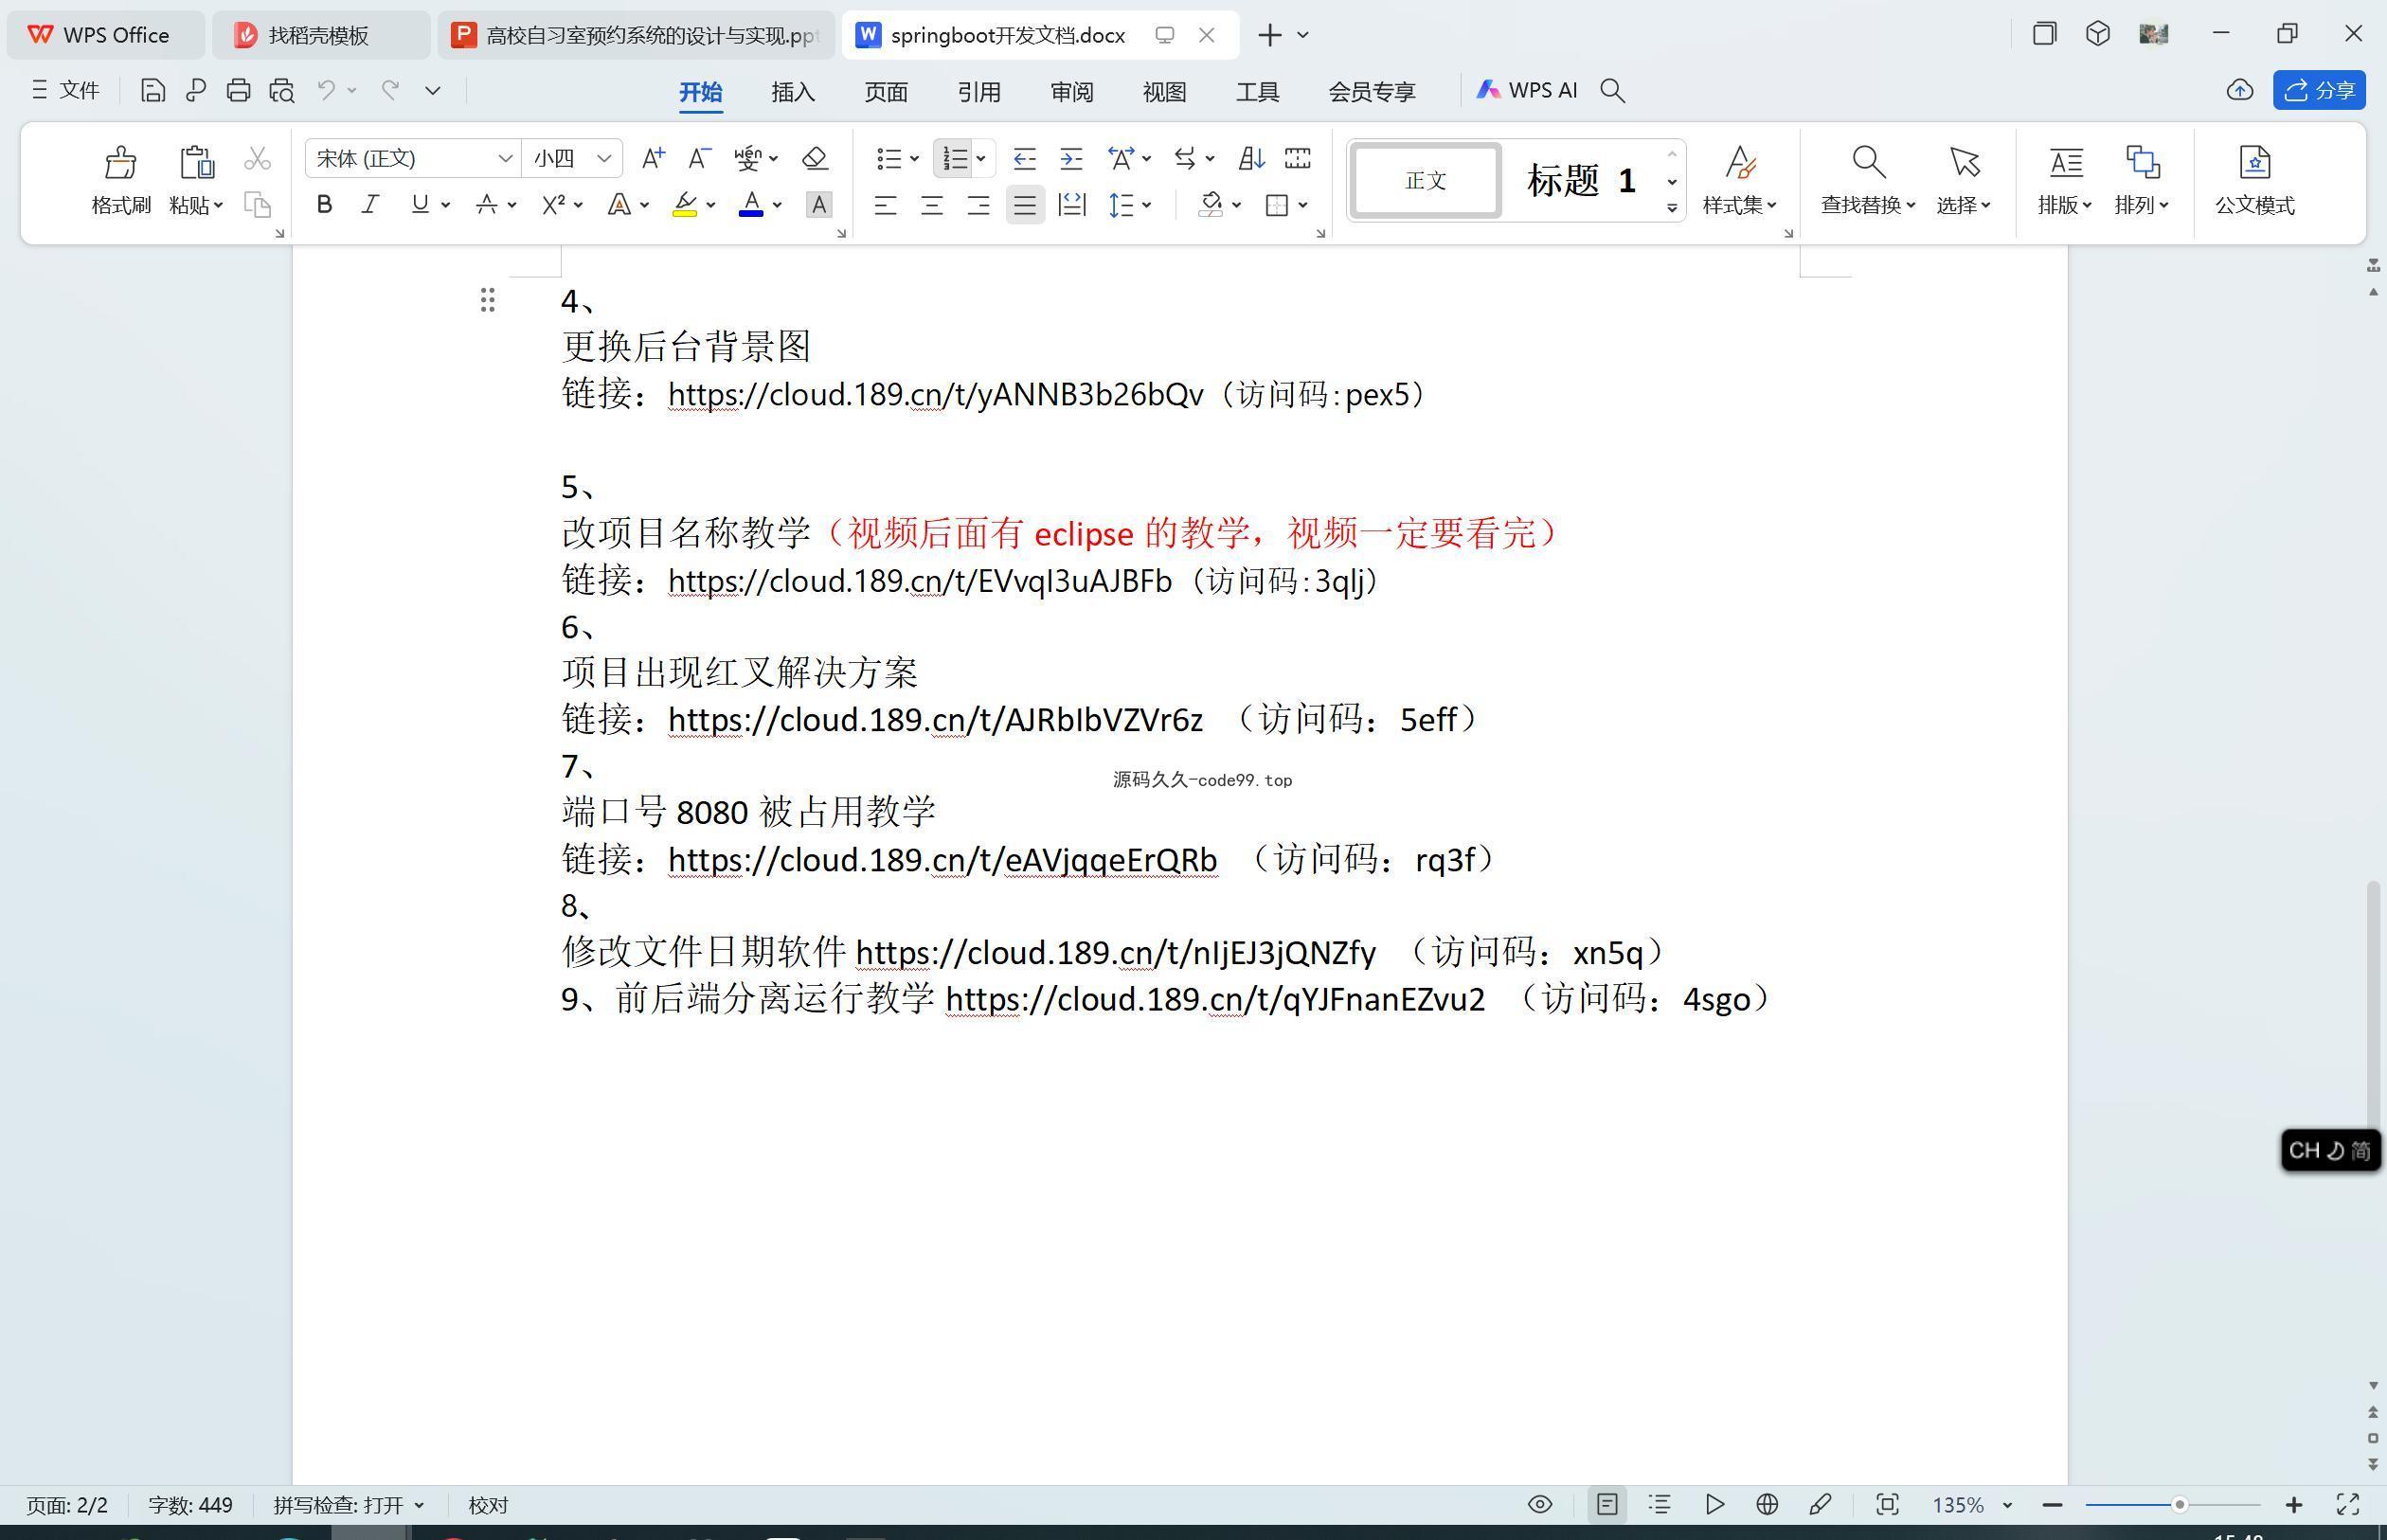
Task: Toggle Justify alignment button
Action: pos(1025,205)
